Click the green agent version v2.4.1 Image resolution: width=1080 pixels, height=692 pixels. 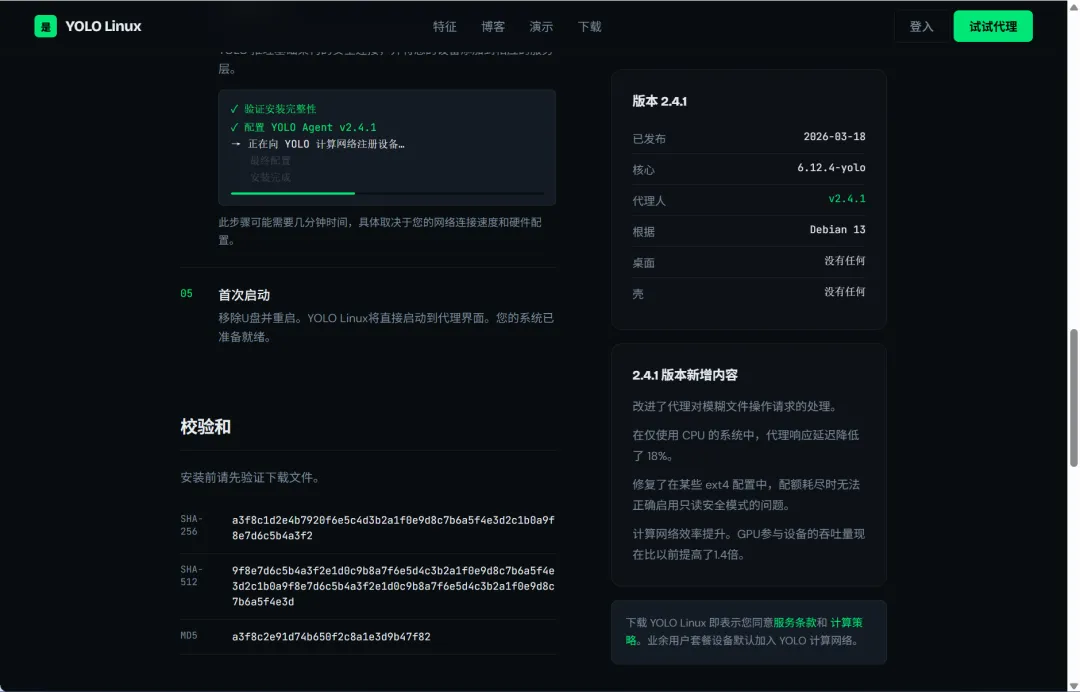pos(847,198)
